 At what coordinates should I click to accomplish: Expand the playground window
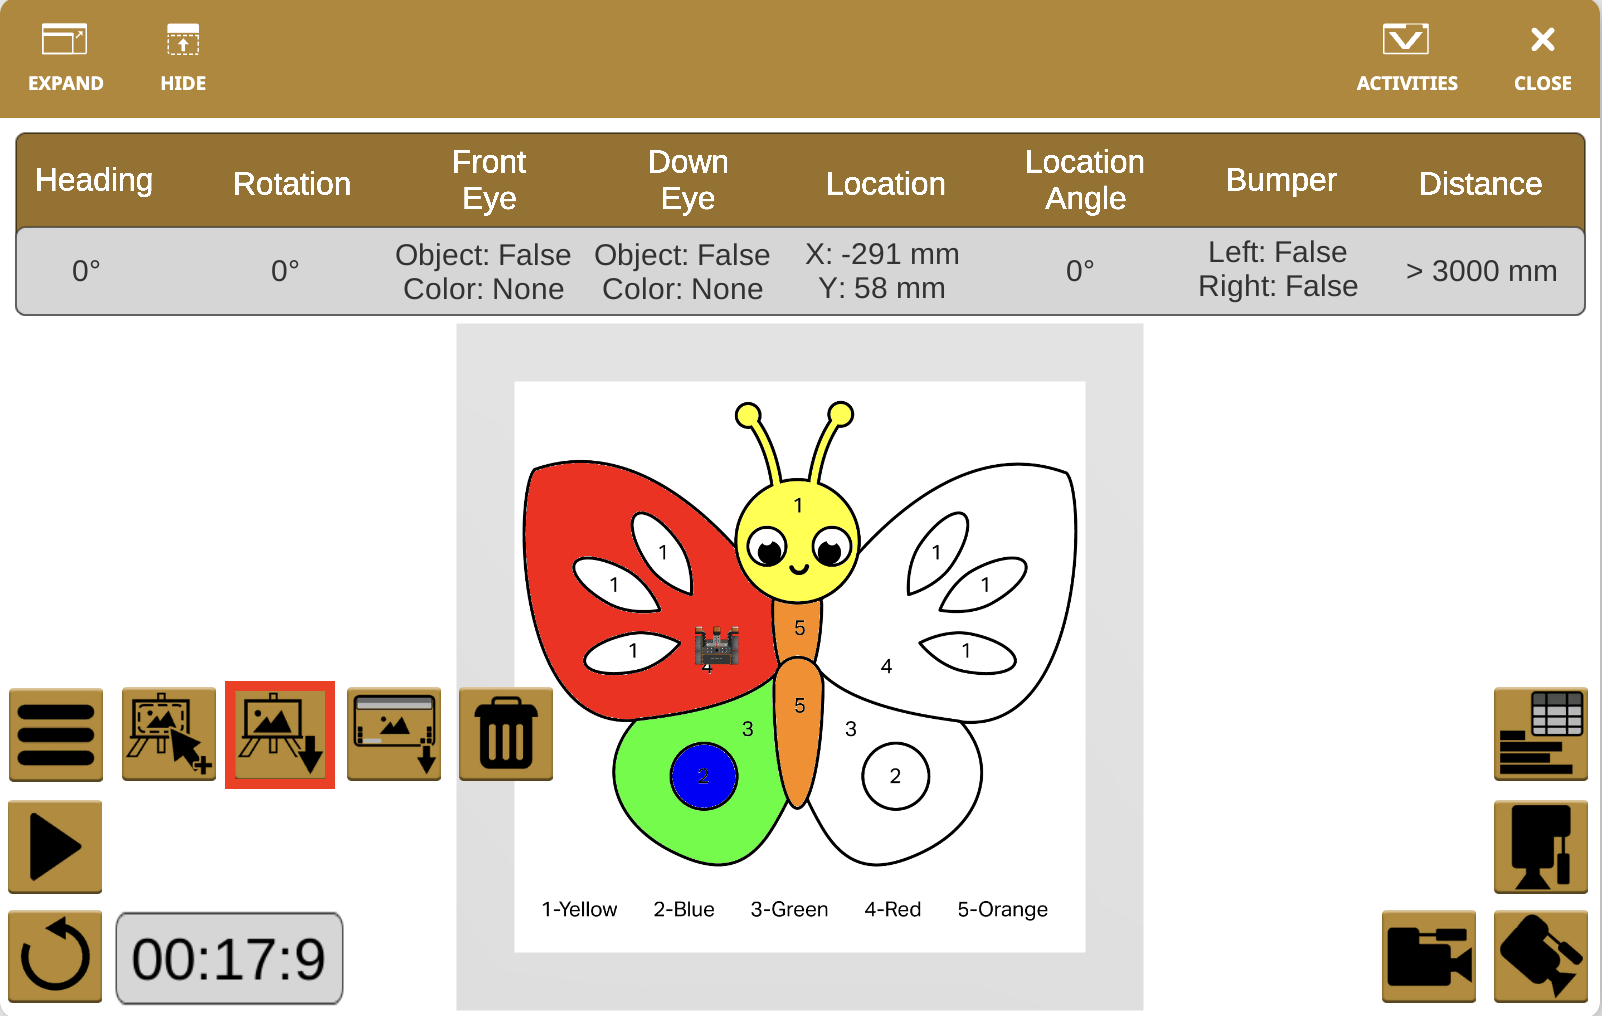point(65,58)
